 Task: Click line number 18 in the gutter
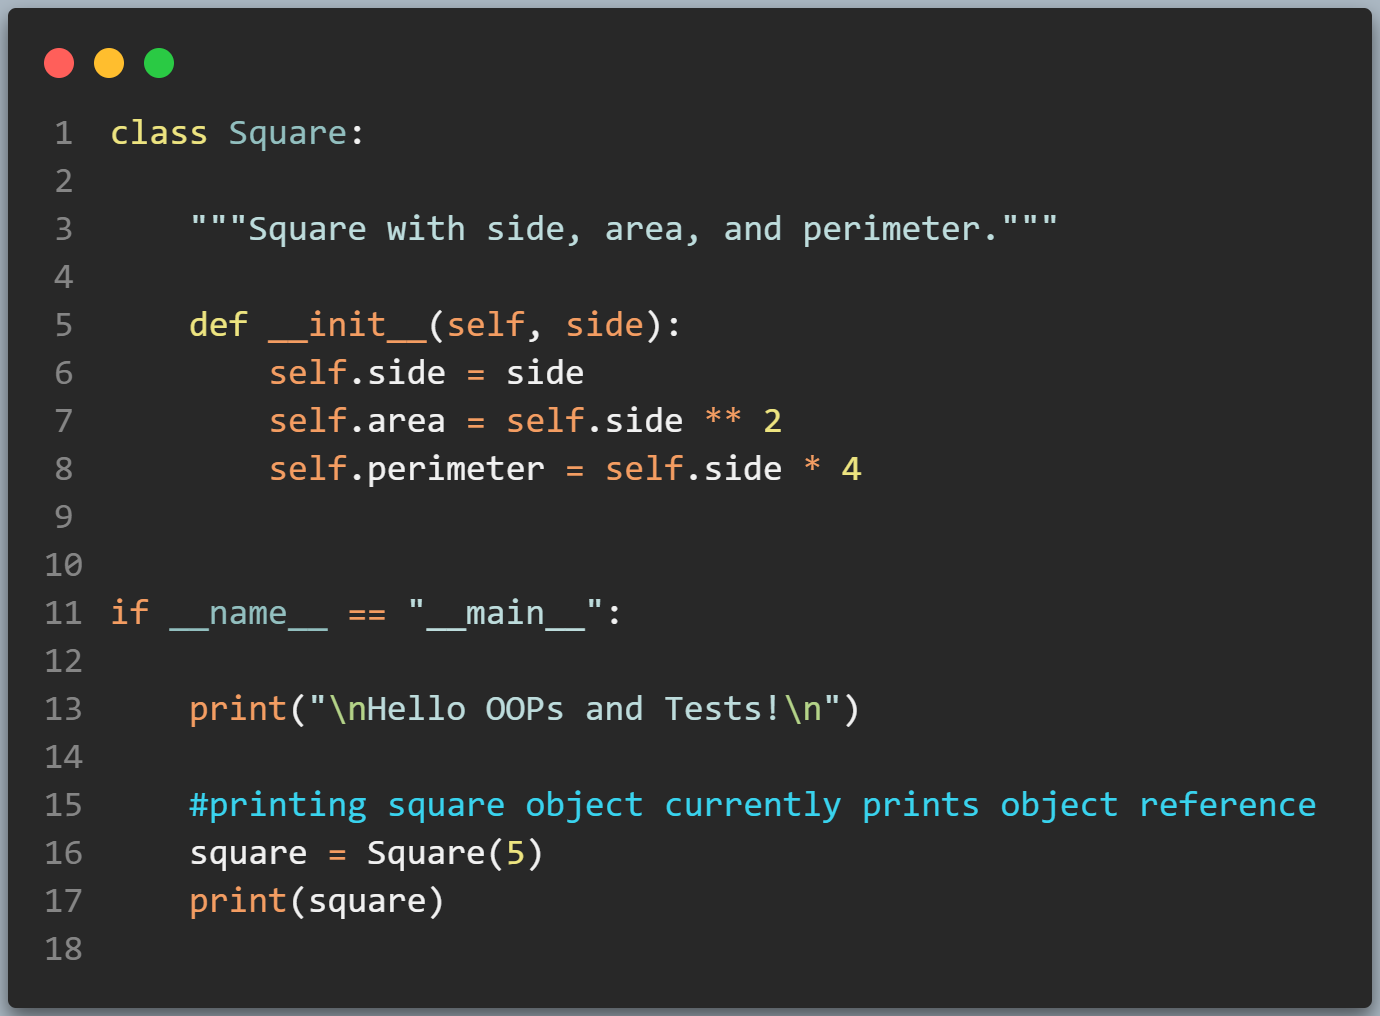point(63,949)
